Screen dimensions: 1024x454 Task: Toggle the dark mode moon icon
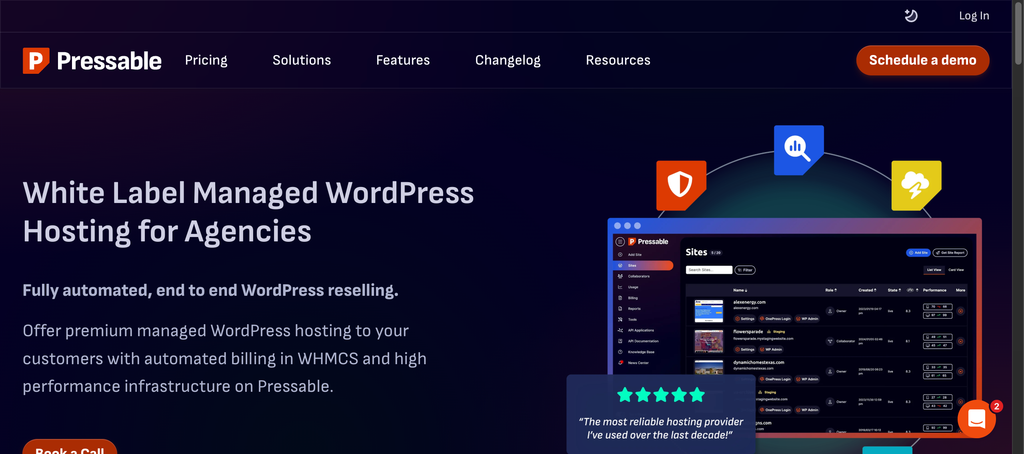tap(911, 16)
